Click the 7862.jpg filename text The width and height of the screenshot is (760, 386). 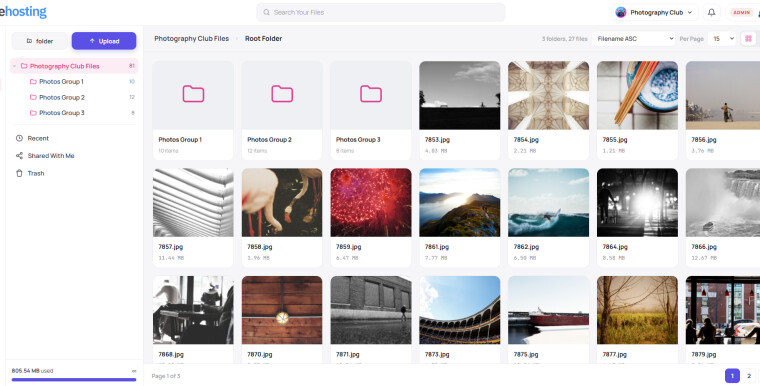tap(526, 247)
